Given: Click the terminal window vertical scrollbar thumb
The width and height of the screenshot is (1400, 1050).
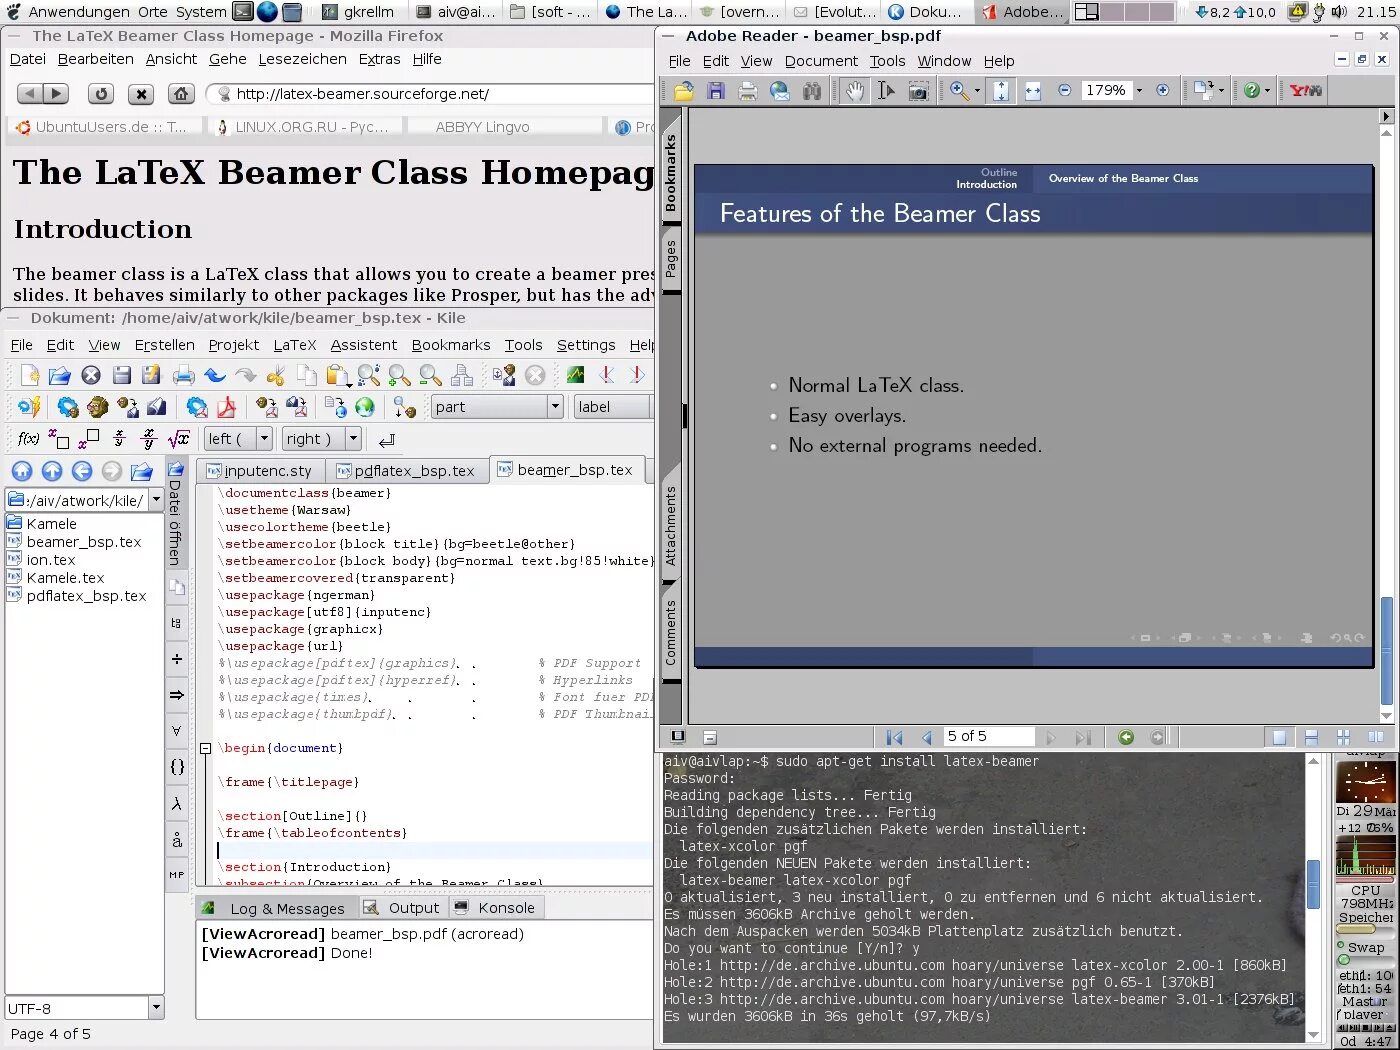Looking at the screenshot, I should click(x=1313, y=884).
